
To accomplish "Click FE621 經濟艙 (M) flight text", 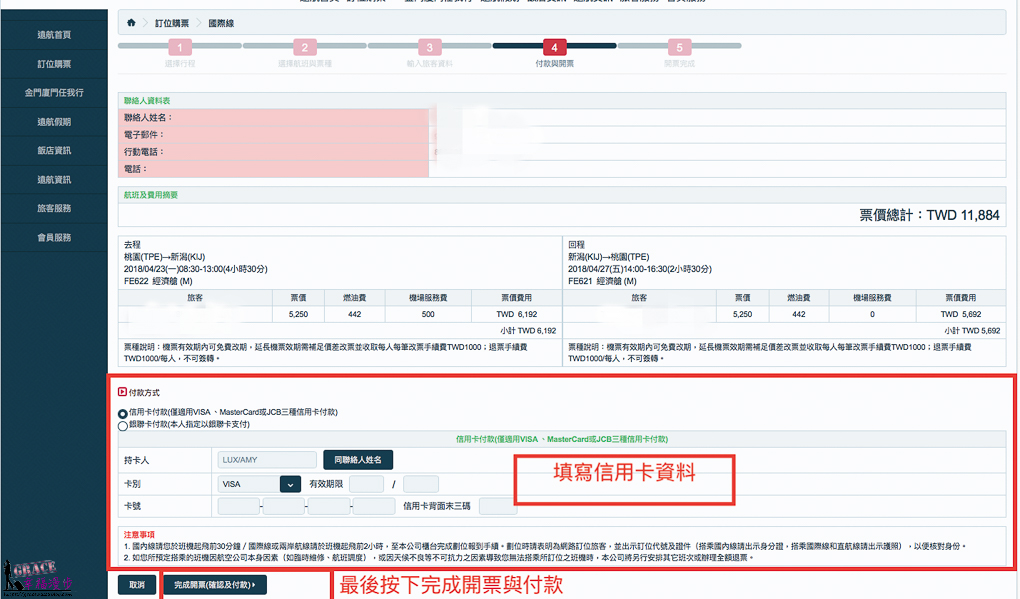I will coord(602,281).
